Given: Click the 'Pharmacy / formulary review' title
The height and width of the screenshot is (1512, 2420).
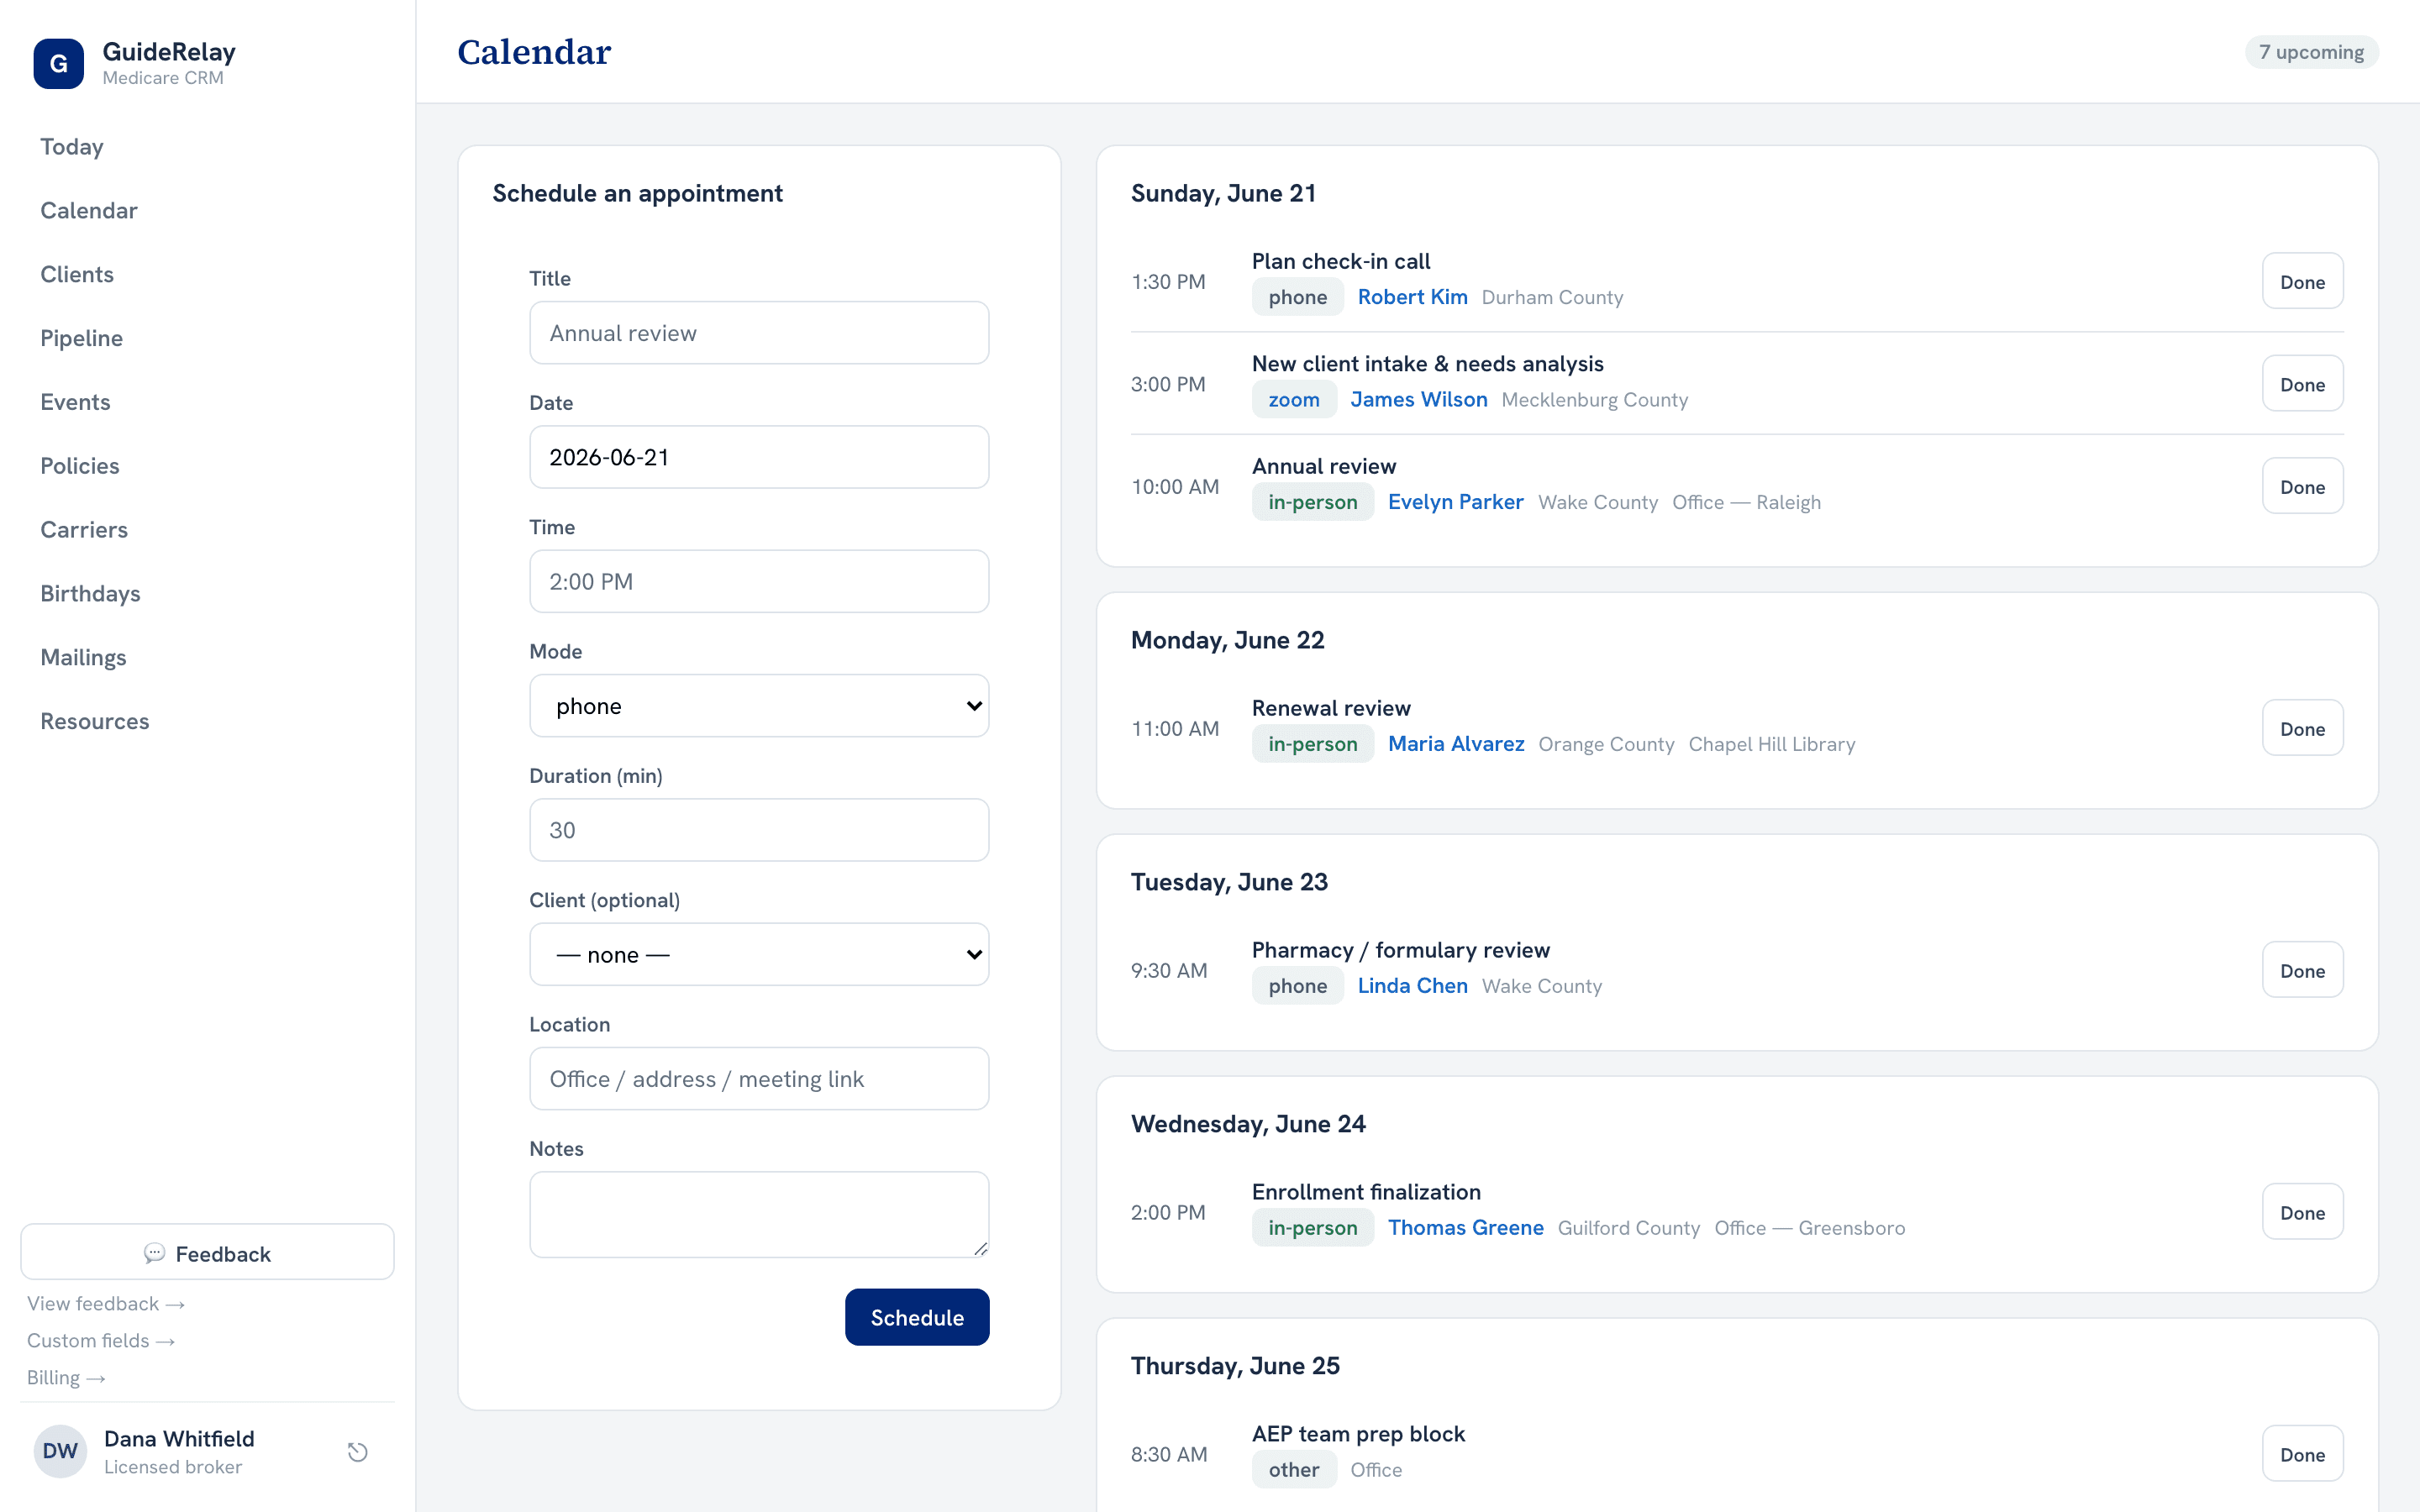Looking at the screenshot, I should point(1400,950).
